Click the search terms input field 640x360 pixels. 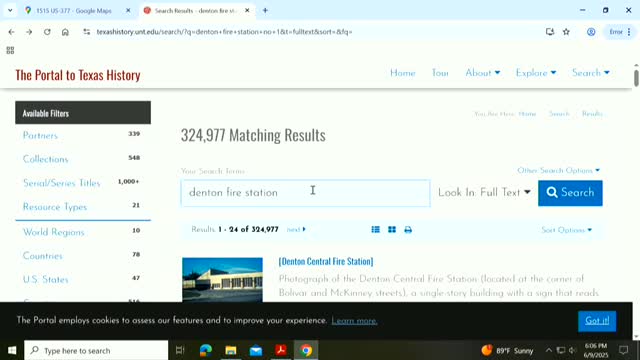[x=305, y=193]
